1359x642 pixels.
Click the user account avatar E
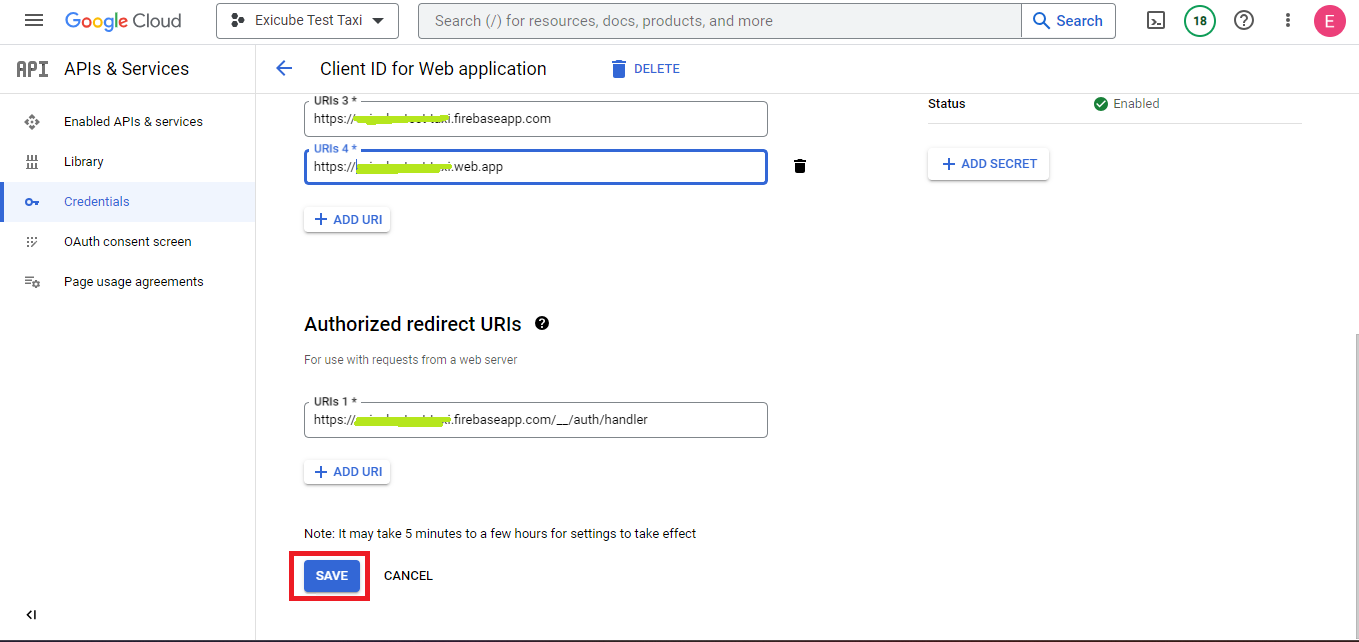click(x=1329, y=21)
